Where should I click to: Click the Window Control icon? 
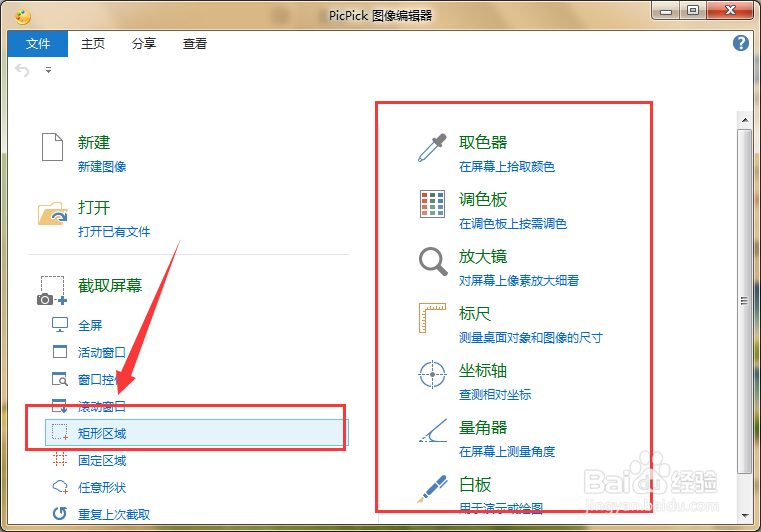point(60,379)
